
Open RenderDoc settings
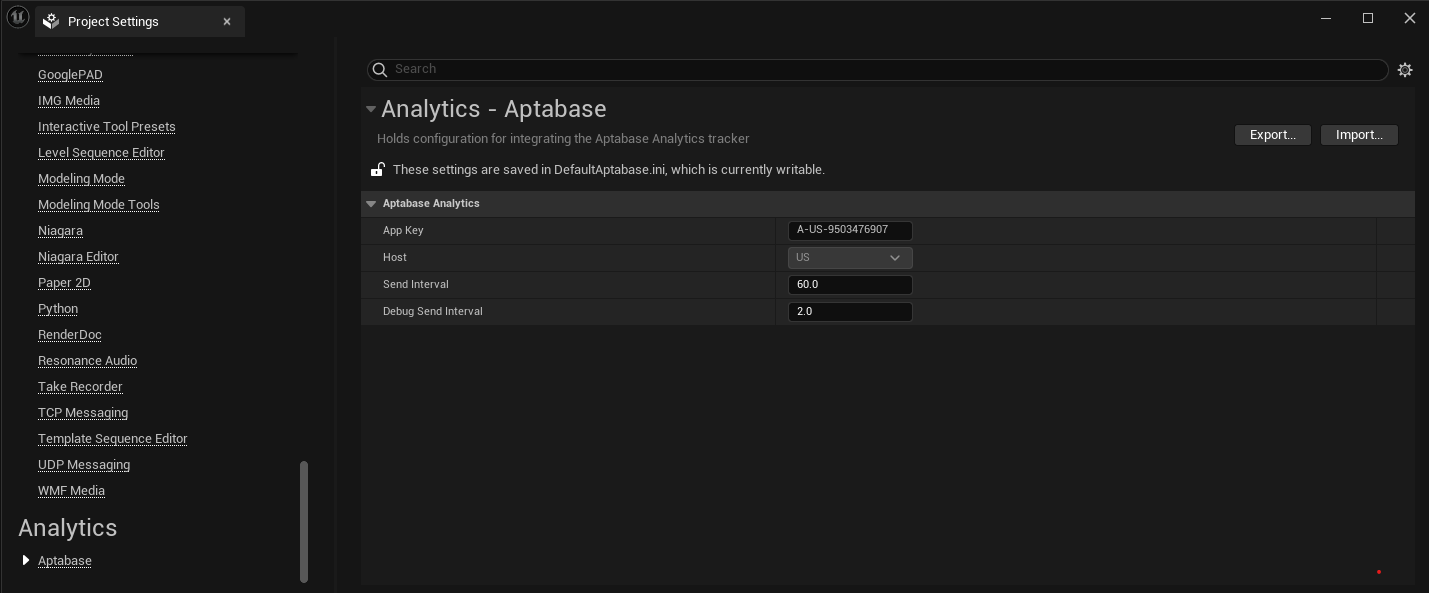tap(70, 335)
